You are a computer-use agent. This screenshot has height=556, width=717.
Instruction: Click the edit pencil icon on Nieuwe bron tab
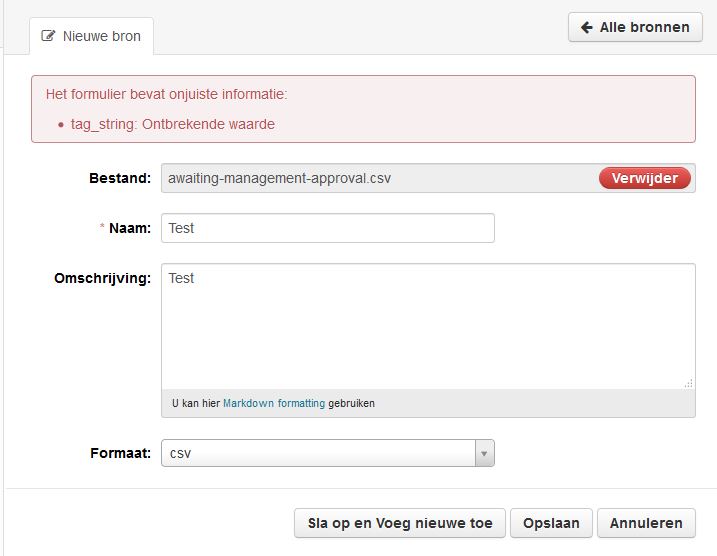point(48,36)
